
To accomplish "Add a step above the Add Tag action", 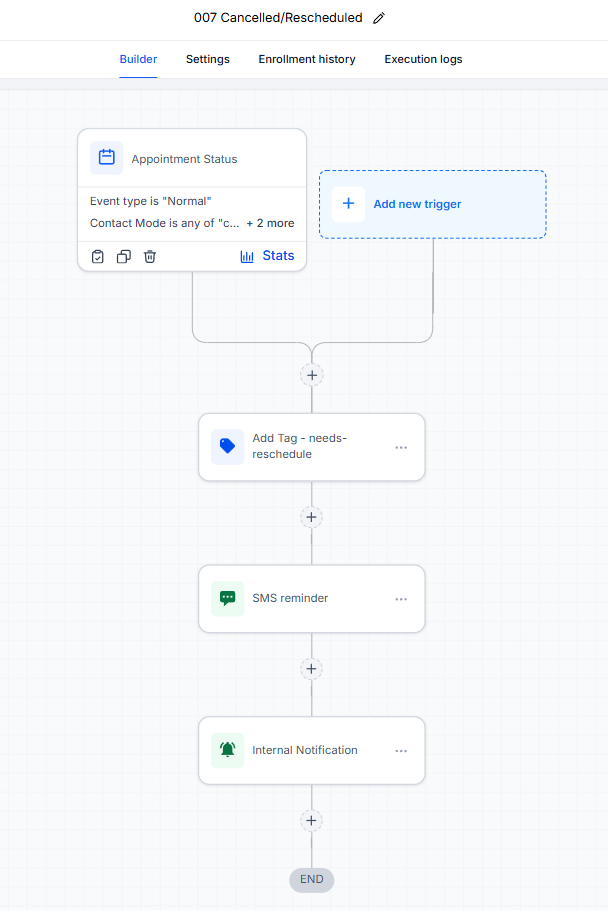I will point(312,375).
